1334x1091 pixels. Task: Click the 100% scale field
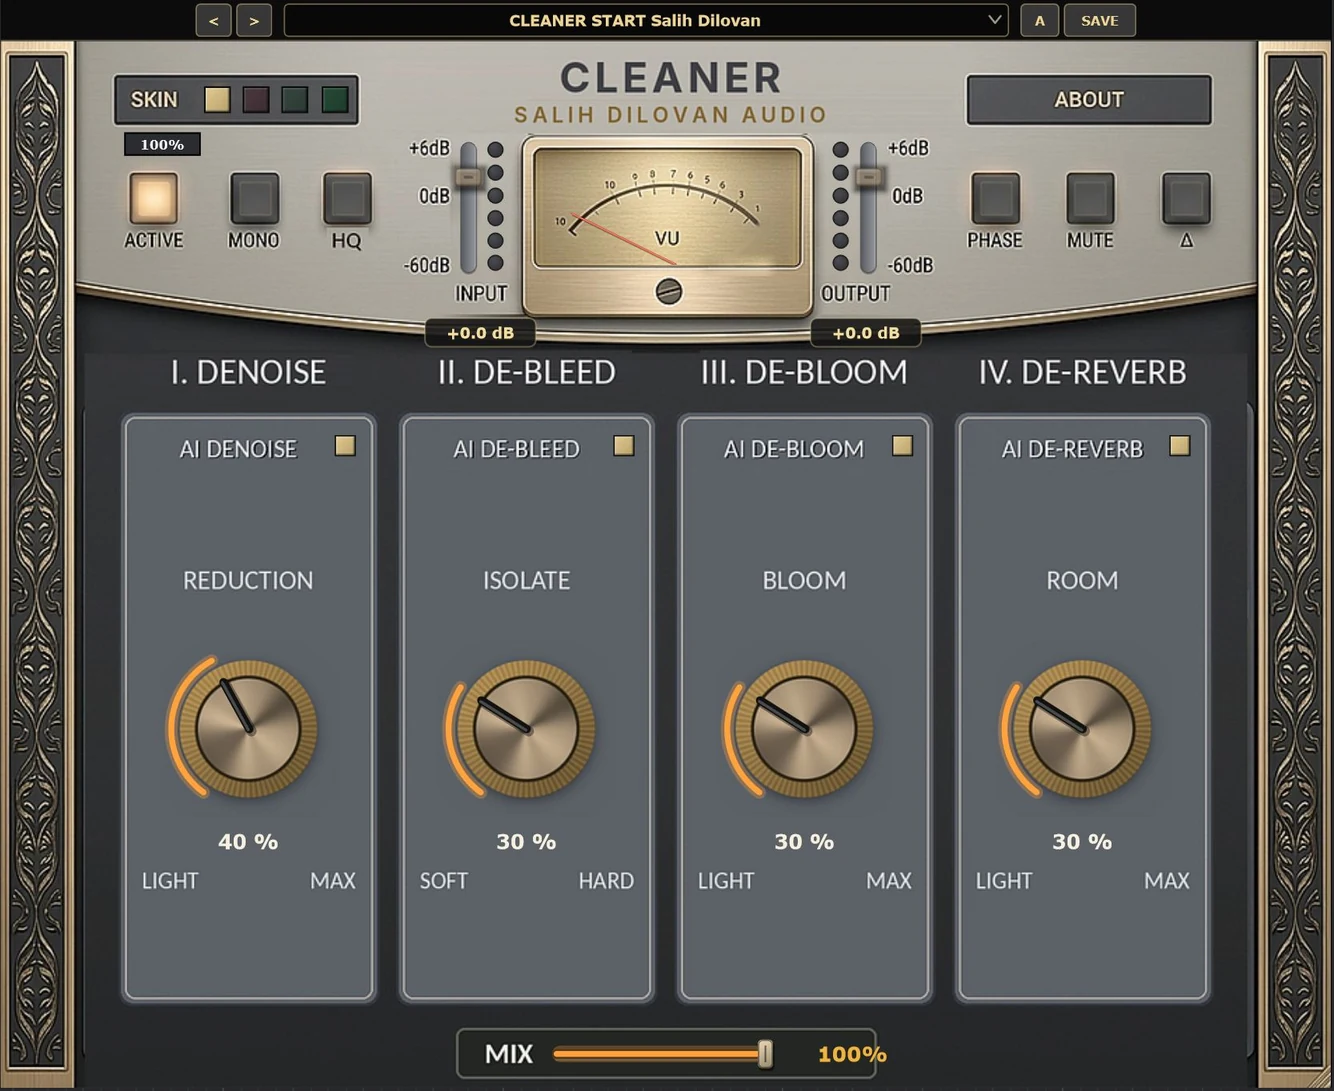click(162, 145)
